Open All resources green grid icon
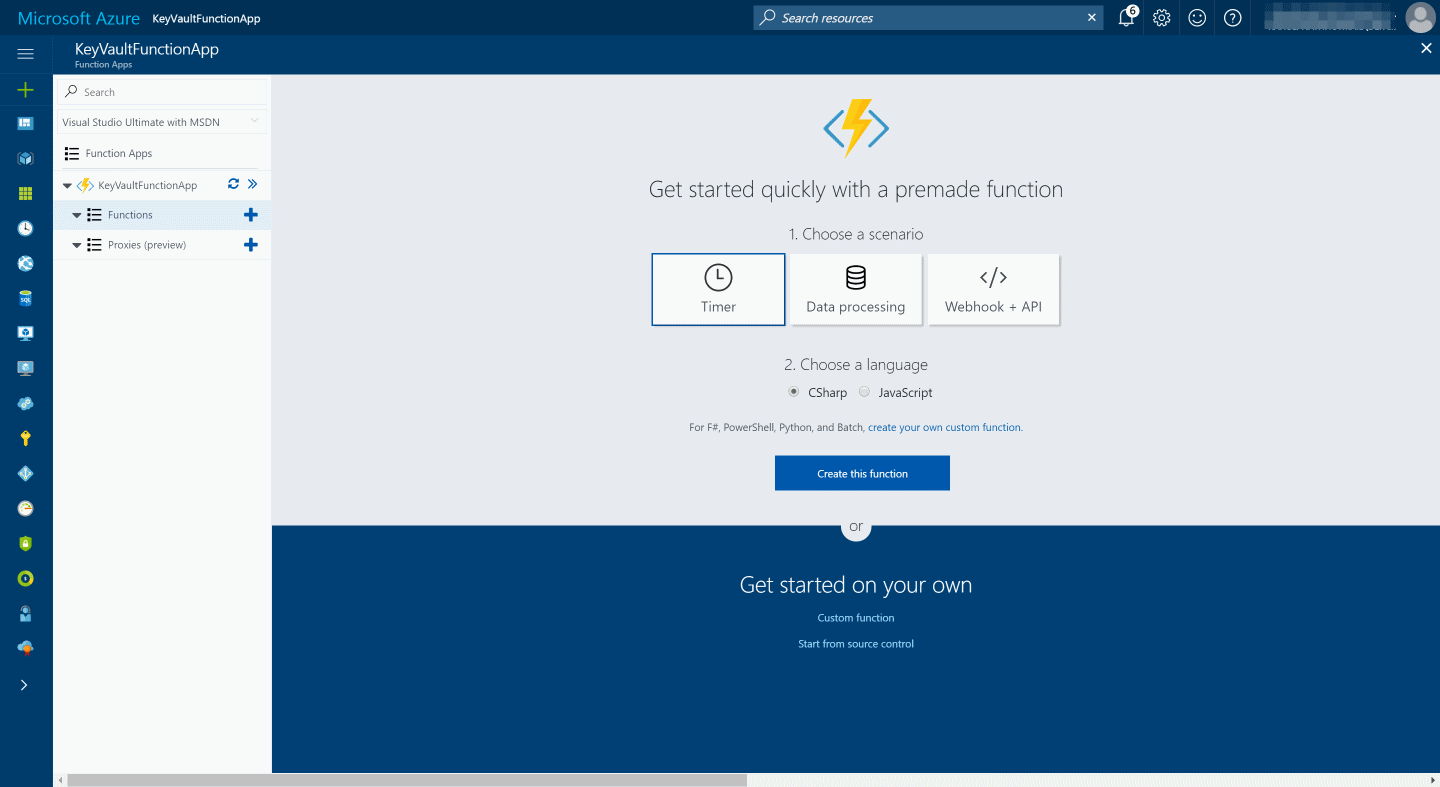The image size is (1440, 787). [26, 193]
